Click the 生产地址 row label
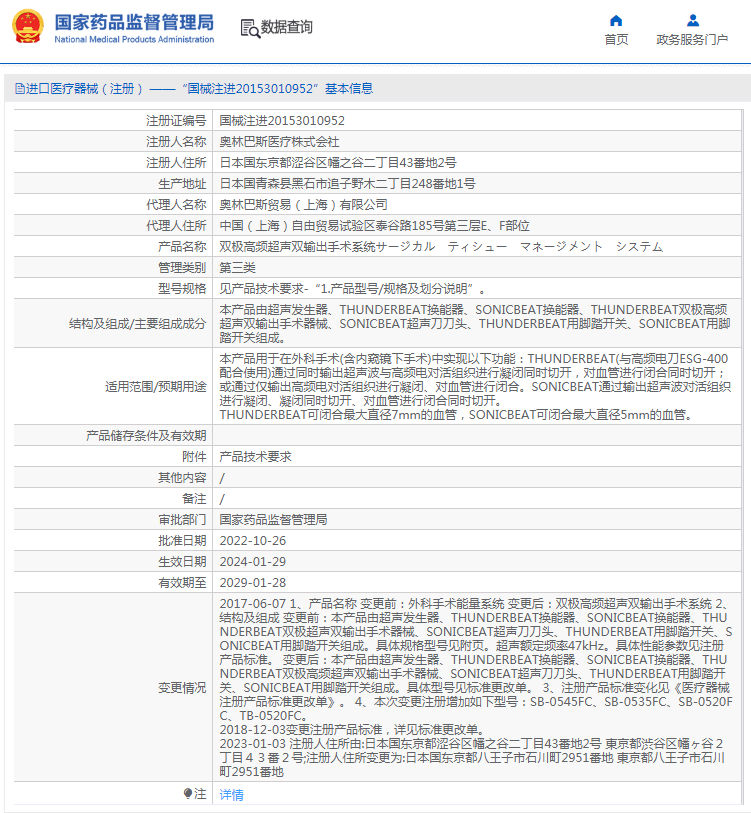Screen dimensions: 751x813 click(x=182, y=184)
